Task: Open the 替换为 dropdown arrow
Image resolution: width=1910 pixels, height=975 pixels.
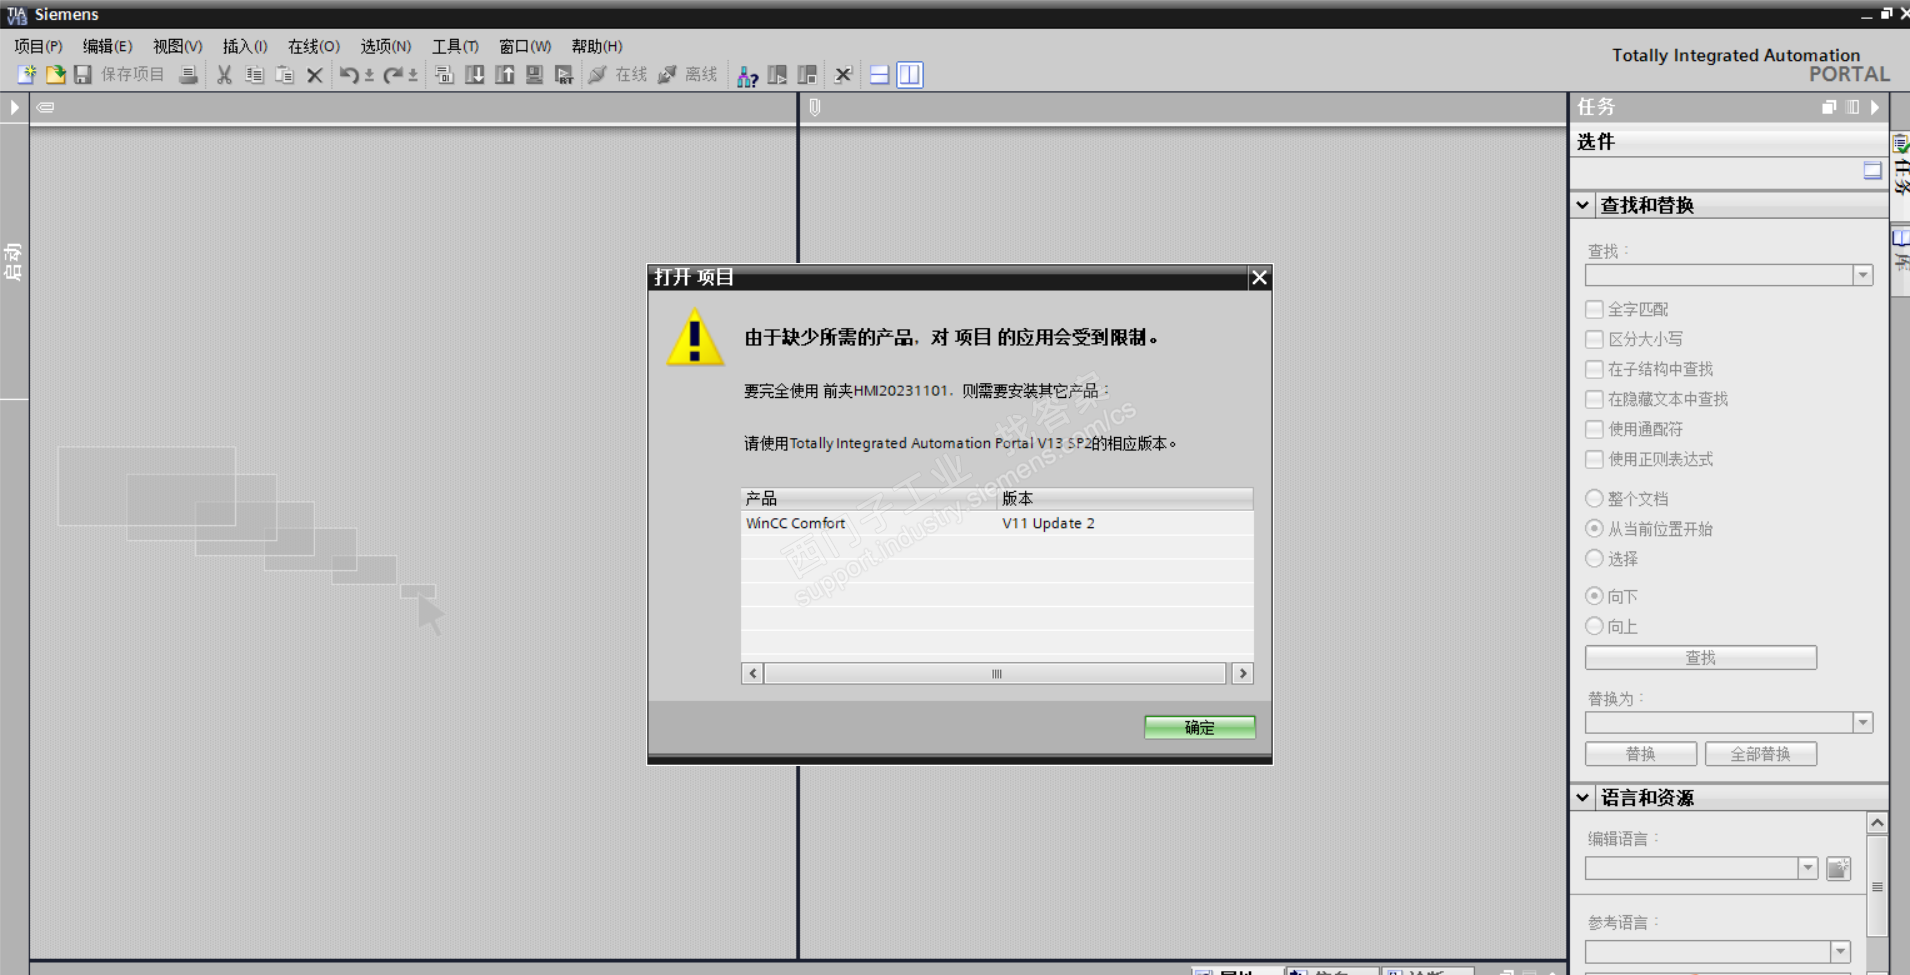Action: (x=1862, y=723)
